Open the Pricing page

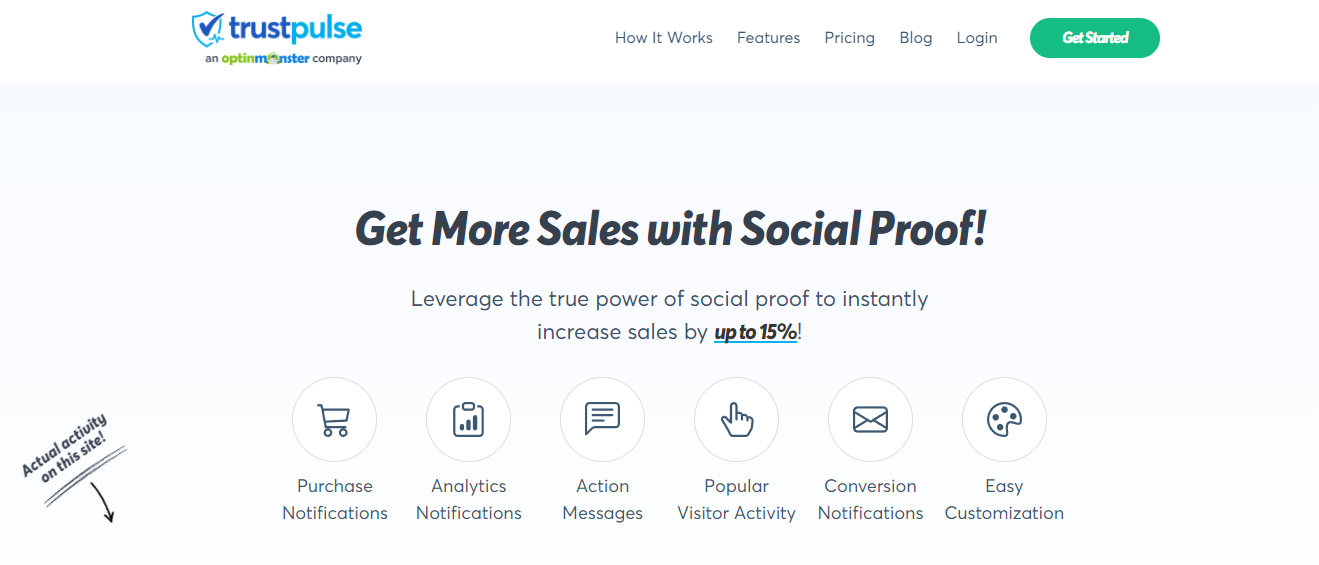849,38
